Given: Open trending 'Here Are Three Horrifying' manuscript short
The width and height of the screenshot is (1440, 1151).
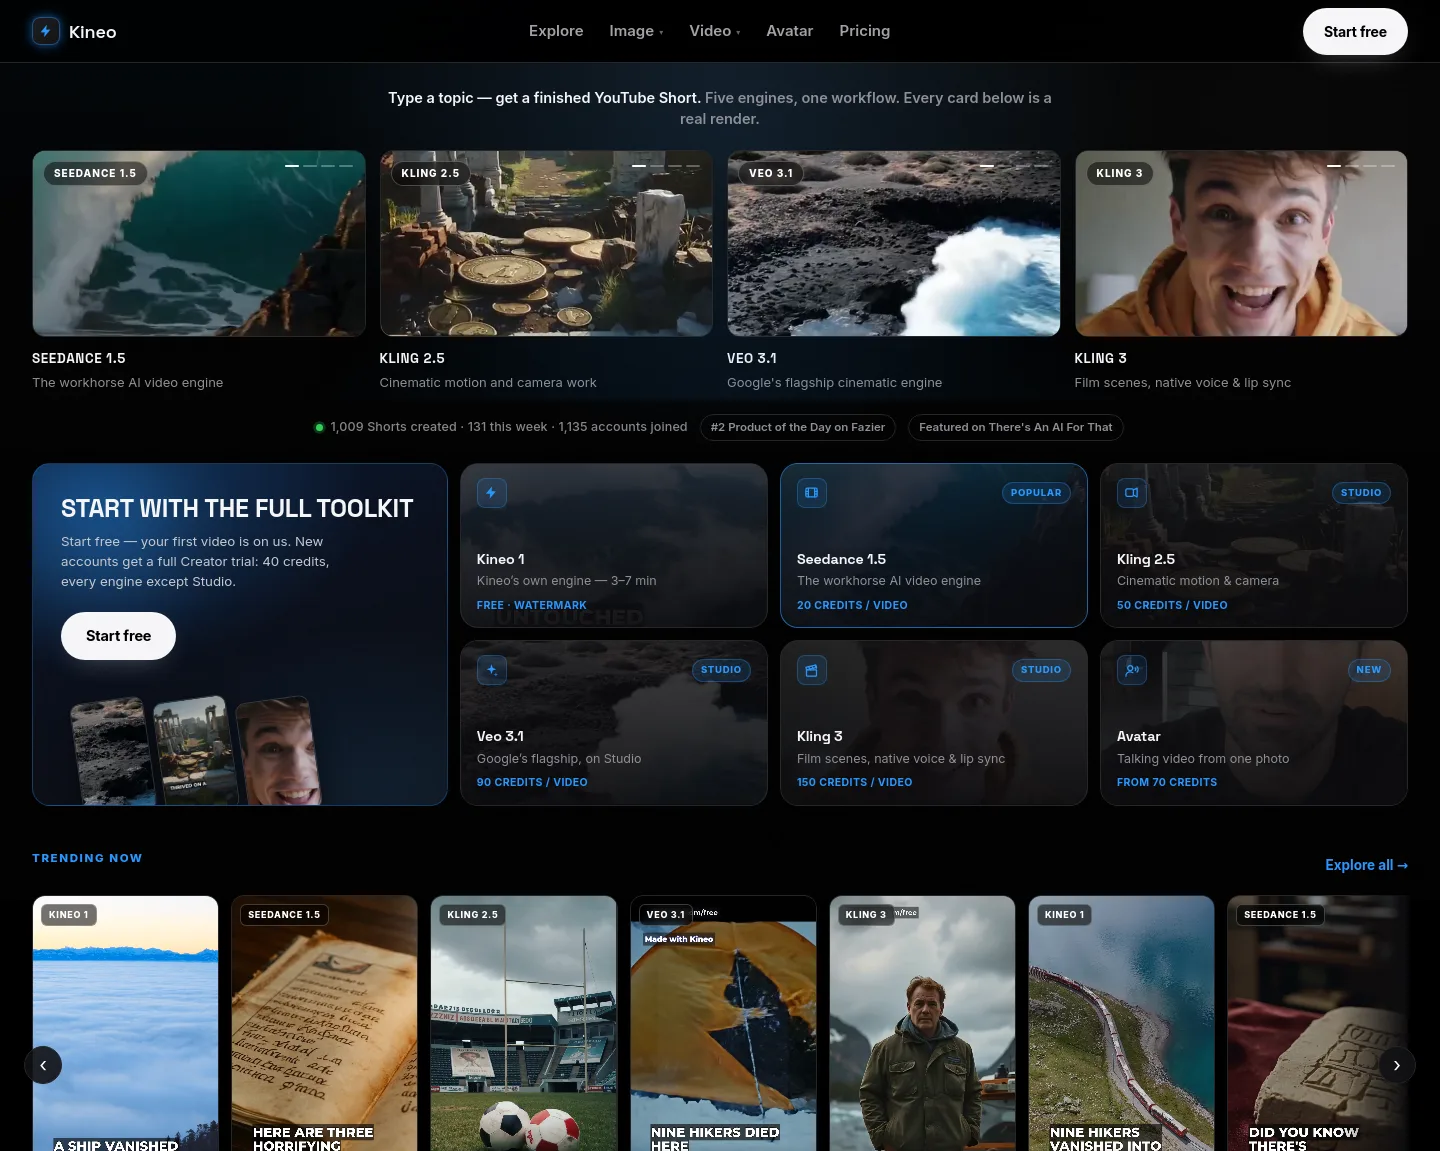Looking at the screenshot, I should tap(325, 1023).
